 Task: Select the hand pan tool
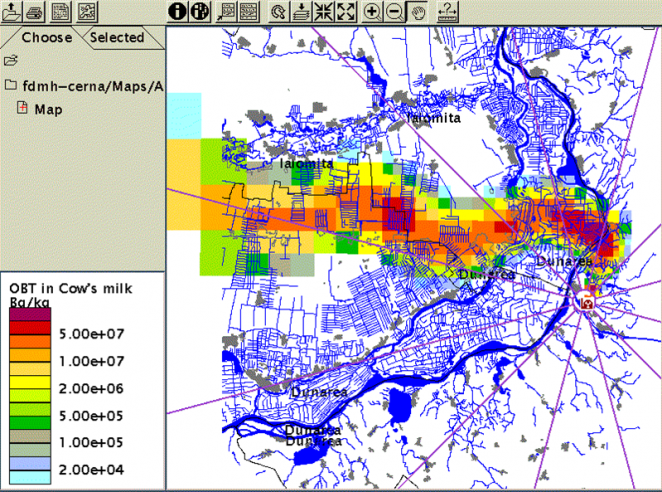click(x=418, y=12)
